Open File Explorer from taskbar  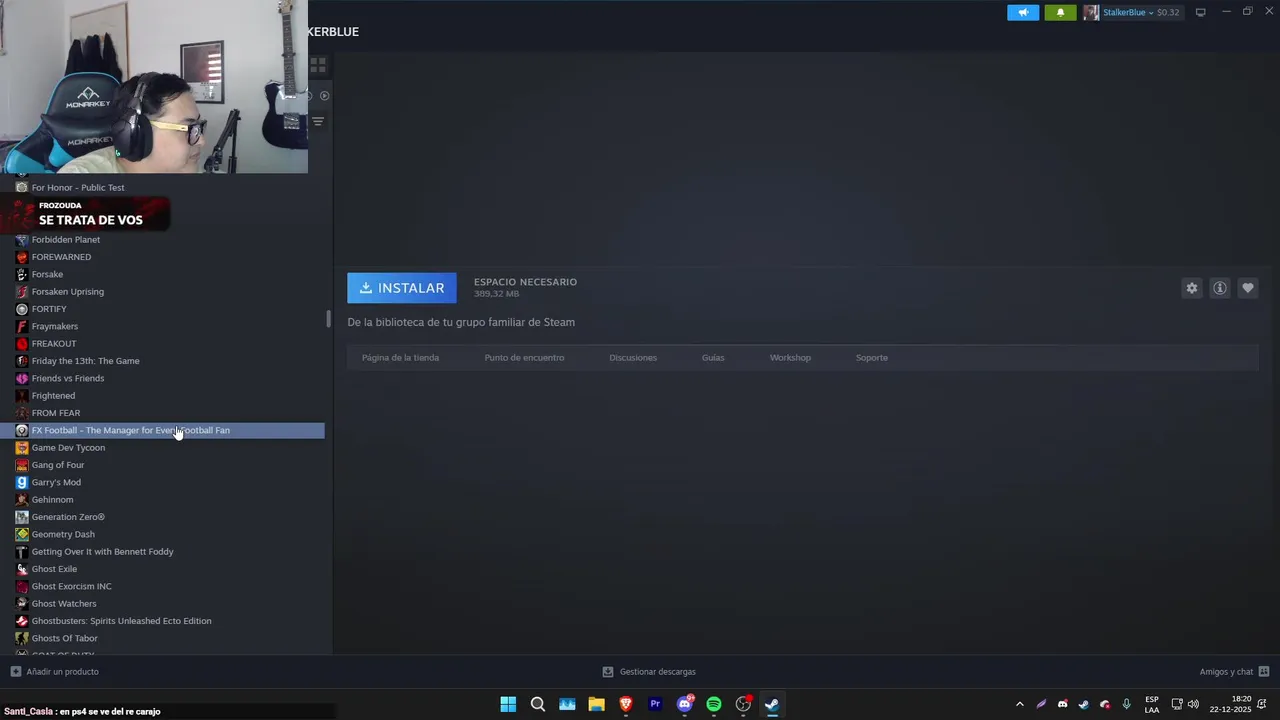pos(596,704)
